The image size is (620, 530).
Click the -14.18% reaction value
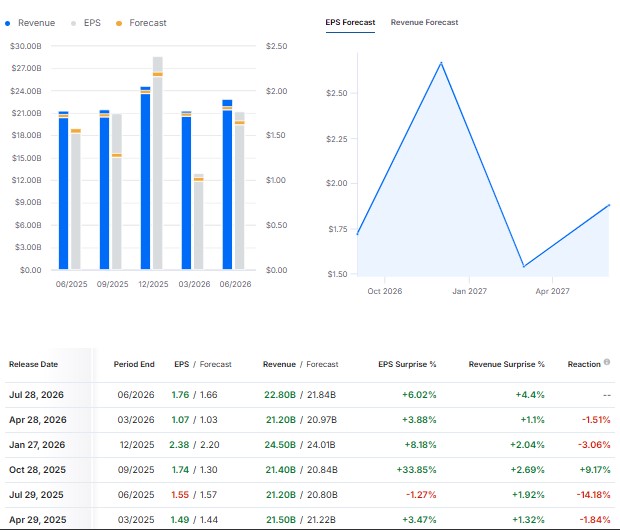(x=593, y=495)
